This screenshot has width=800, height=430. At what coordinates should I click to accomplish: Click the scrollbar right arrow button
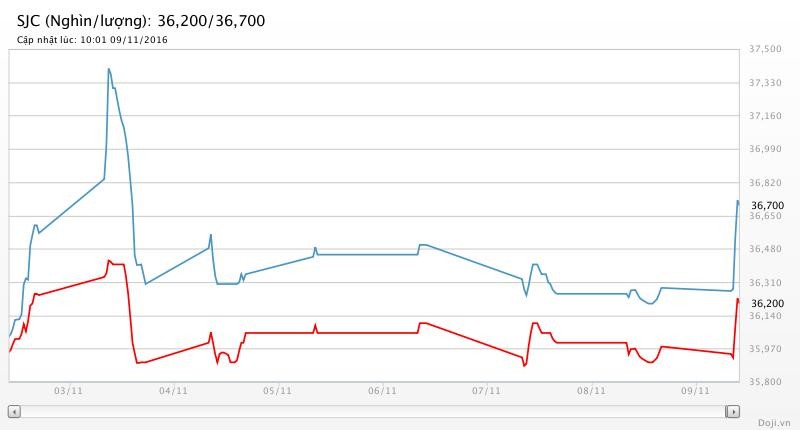click(x=733, y=411)
